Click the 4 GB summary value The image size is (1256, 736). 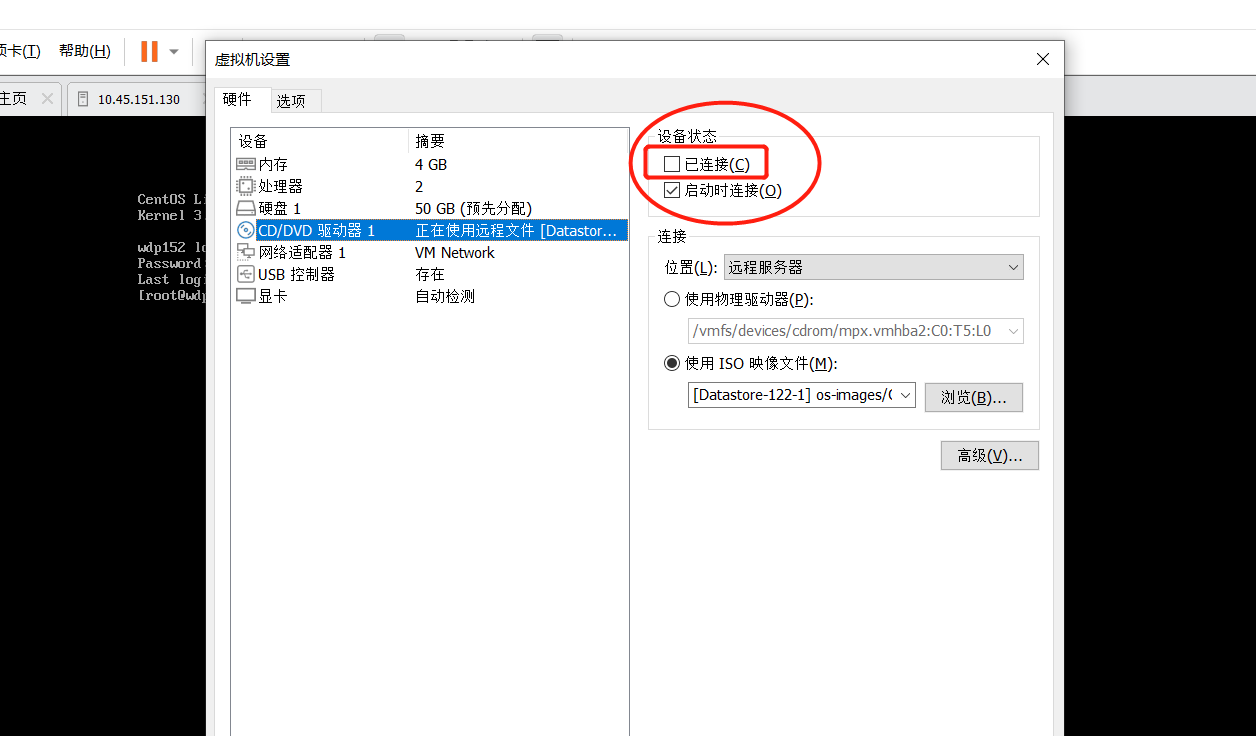point(431,164)
